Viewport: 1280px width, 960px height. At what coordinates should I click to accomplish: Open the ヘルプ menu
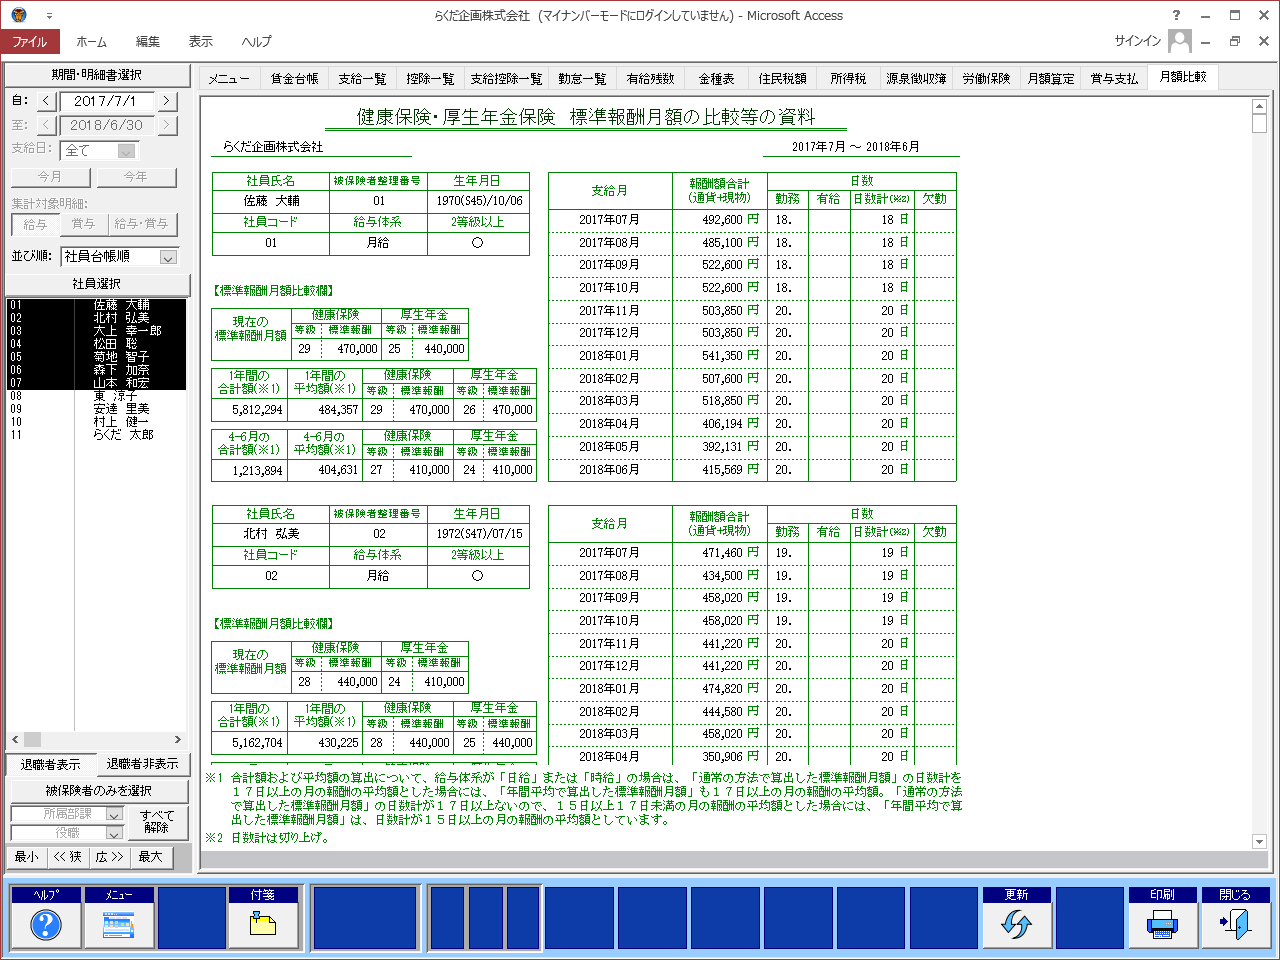(257, 41)
